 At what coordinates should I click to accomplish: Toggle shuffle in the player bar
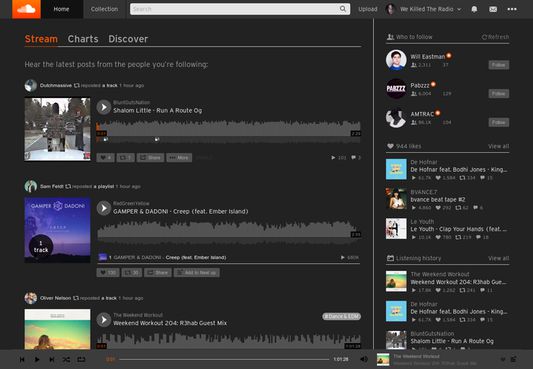tap(66, 359)
